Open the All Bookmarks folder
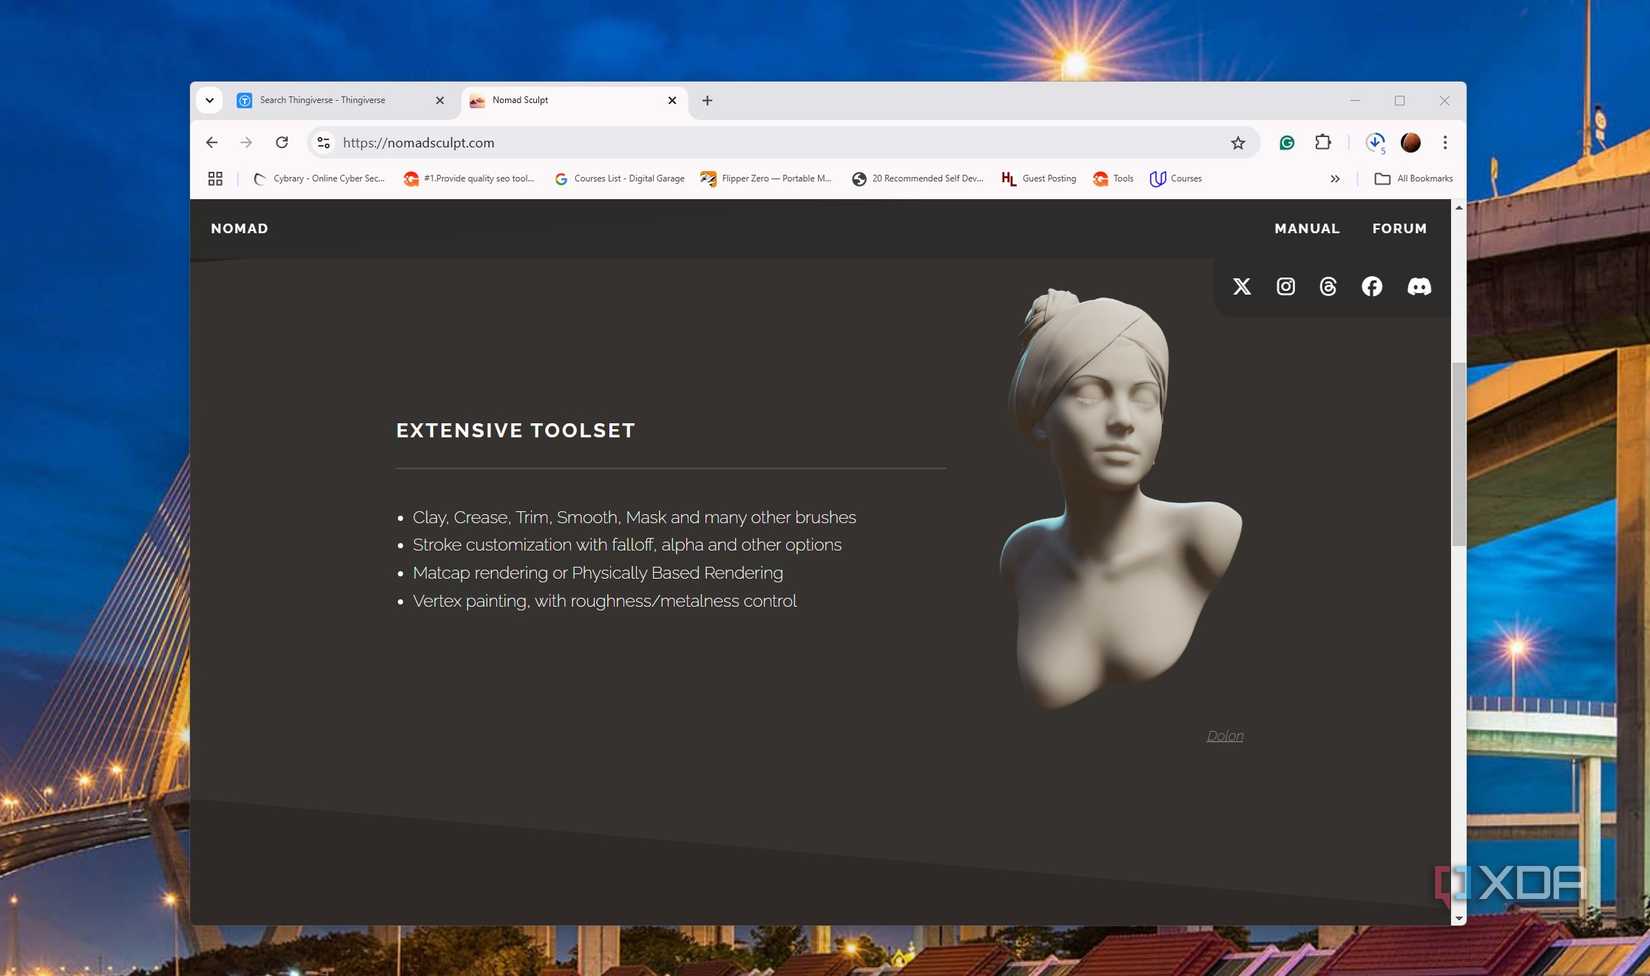1650x976 pixels. tap(1413, 179)
